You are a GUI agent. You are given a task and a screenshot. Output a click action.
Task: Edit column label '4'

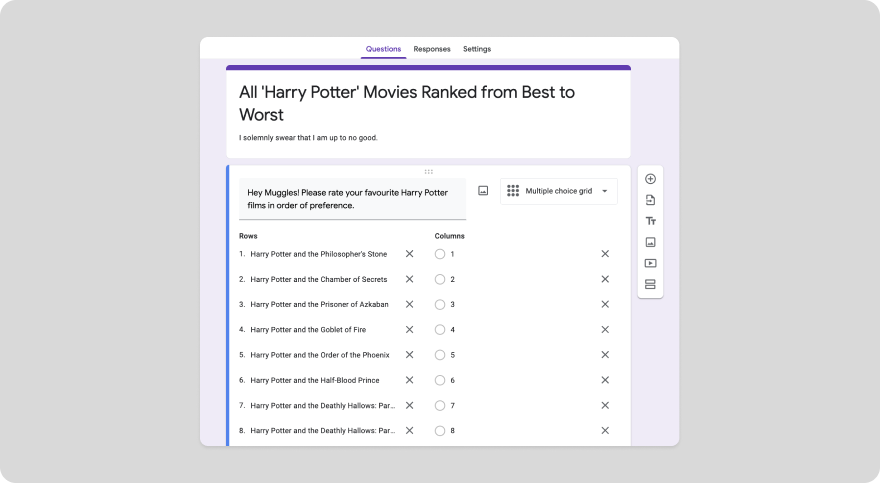click(452, 330)
